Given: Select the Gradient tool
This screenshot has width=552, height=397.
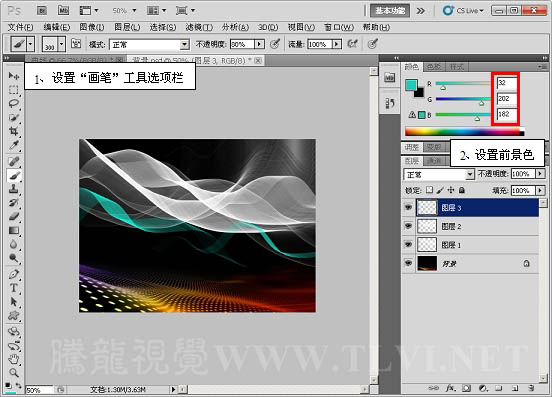Looking at the screenshot, I should 14,231.
